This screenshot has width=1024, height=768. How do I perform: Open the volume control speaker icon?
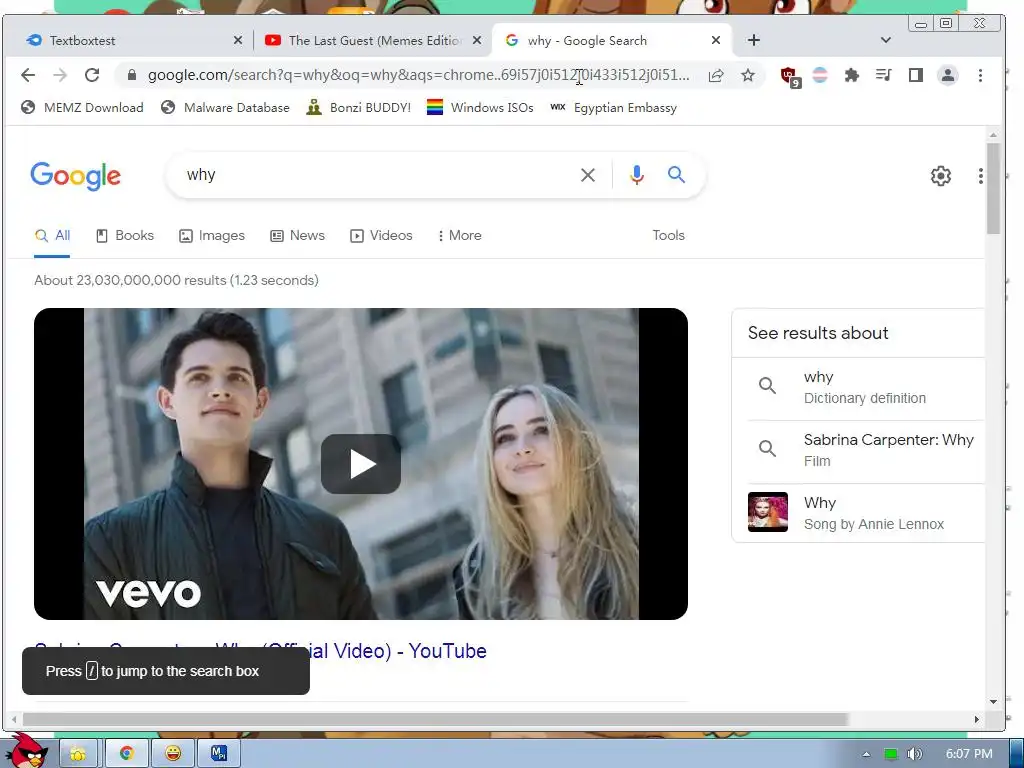tap(914, 754)
